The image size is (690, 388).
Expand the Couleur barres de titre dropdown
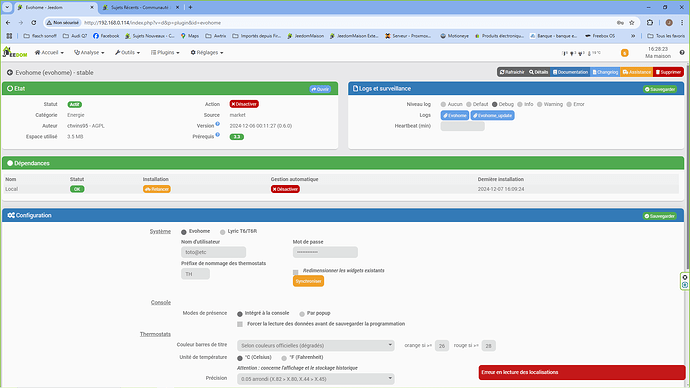(x=316, y=345)
